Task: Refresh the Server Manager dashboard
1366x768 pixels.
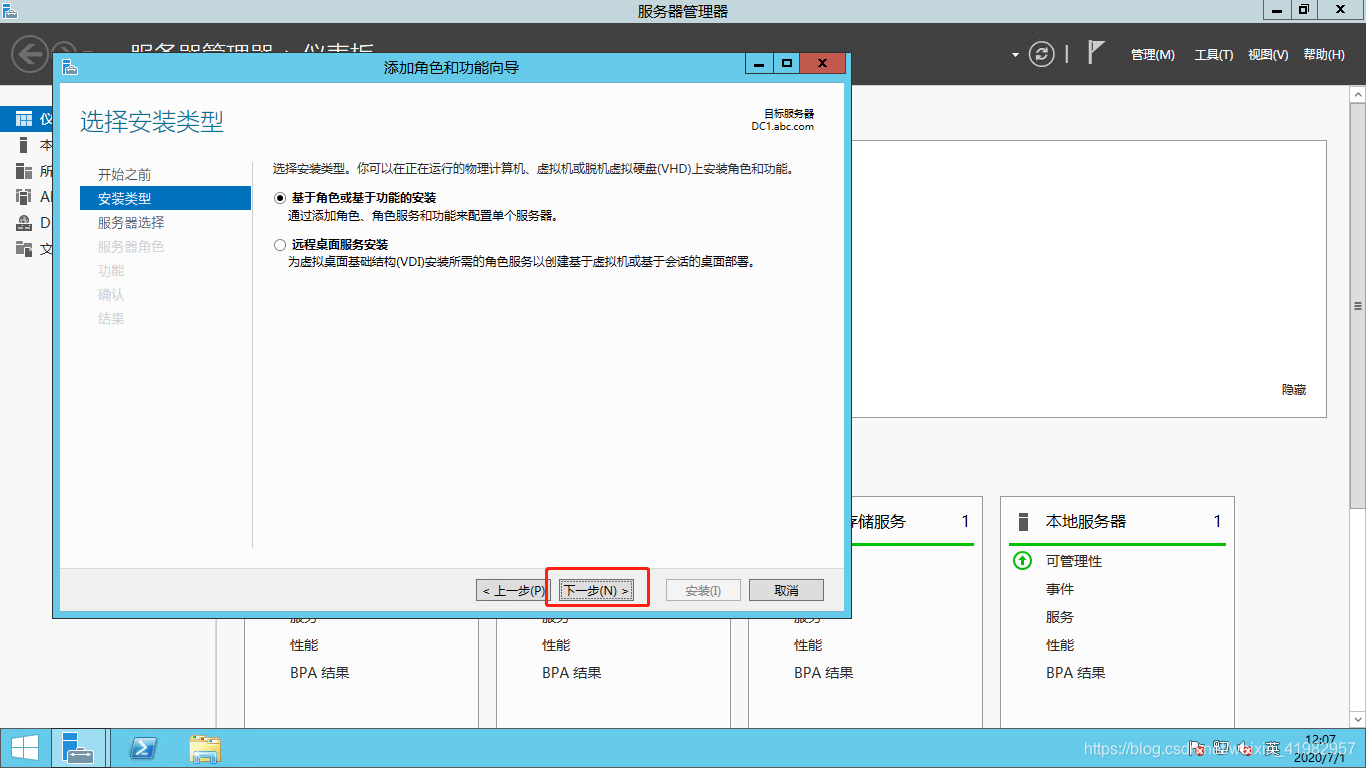Action: (x=1042, y=54)
